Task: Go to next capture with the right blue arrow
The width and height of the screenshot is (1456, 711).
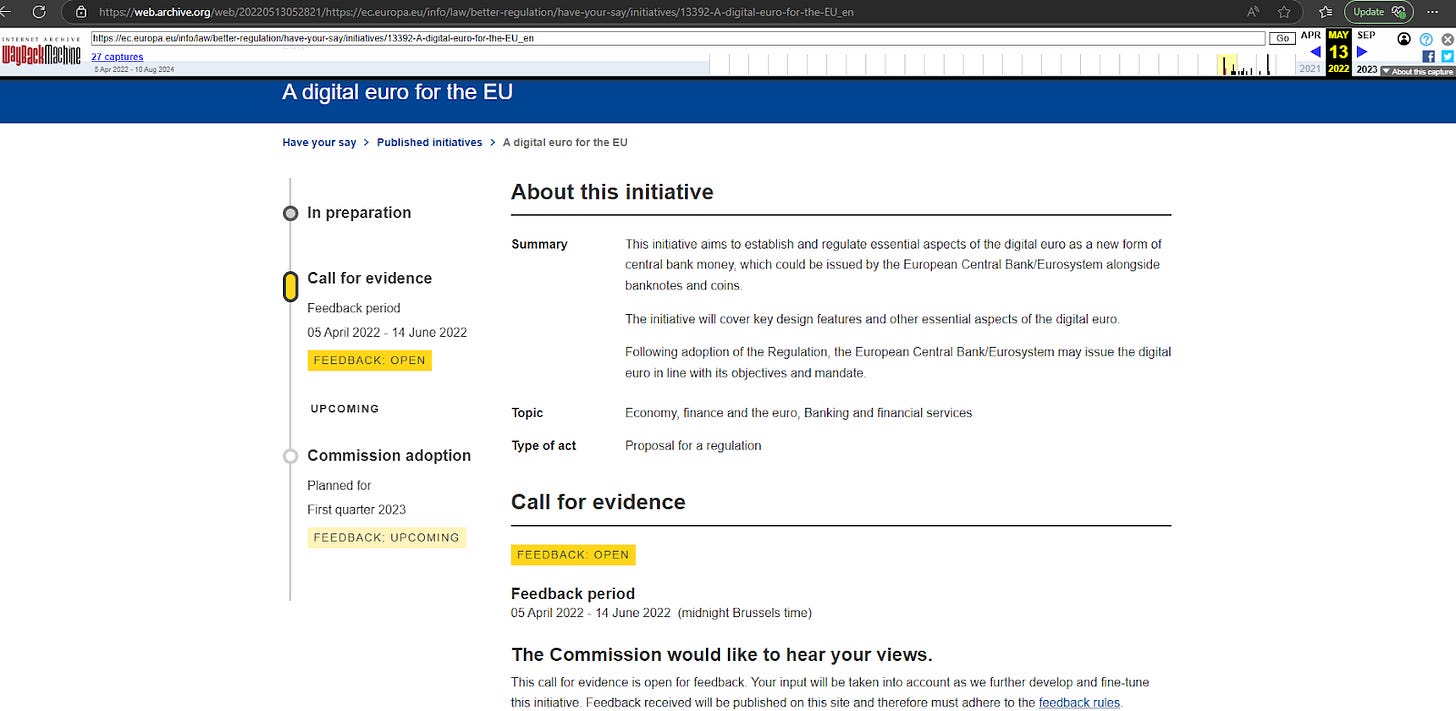Action: tap(1362, 52)
